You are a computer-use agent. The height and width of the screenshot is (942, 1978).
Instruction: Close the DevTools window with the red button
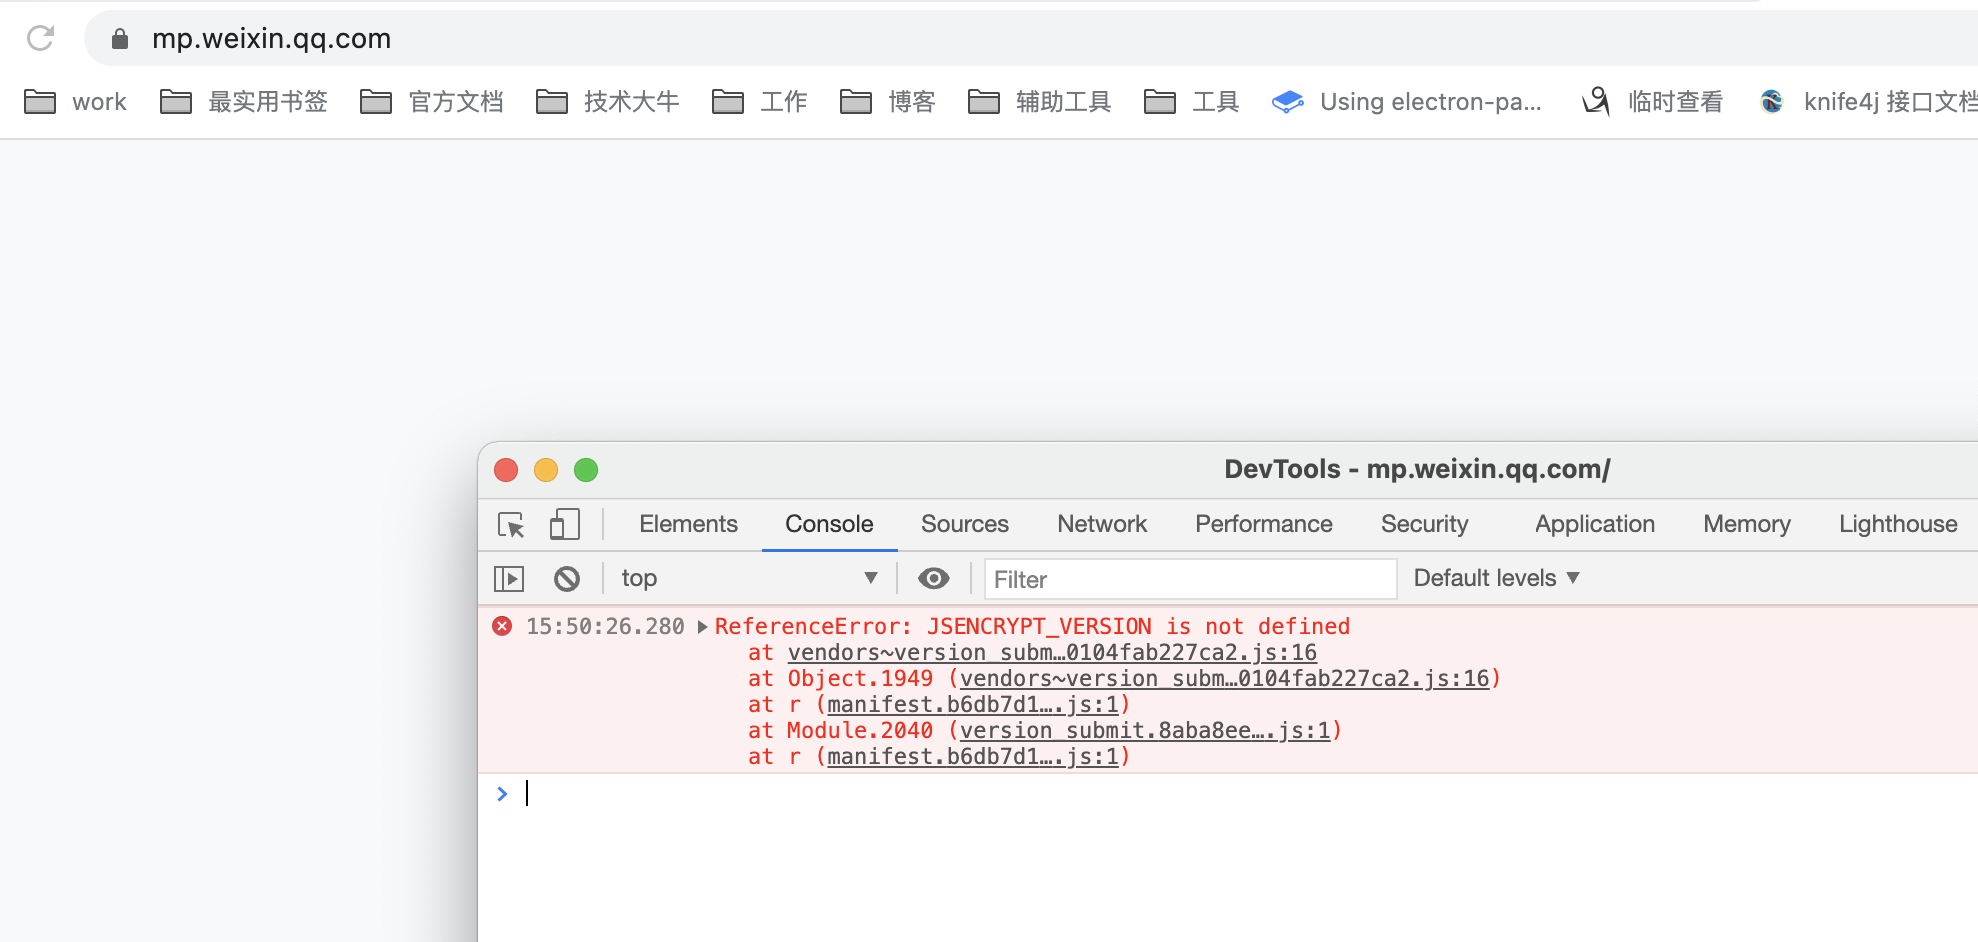point(506,470)
